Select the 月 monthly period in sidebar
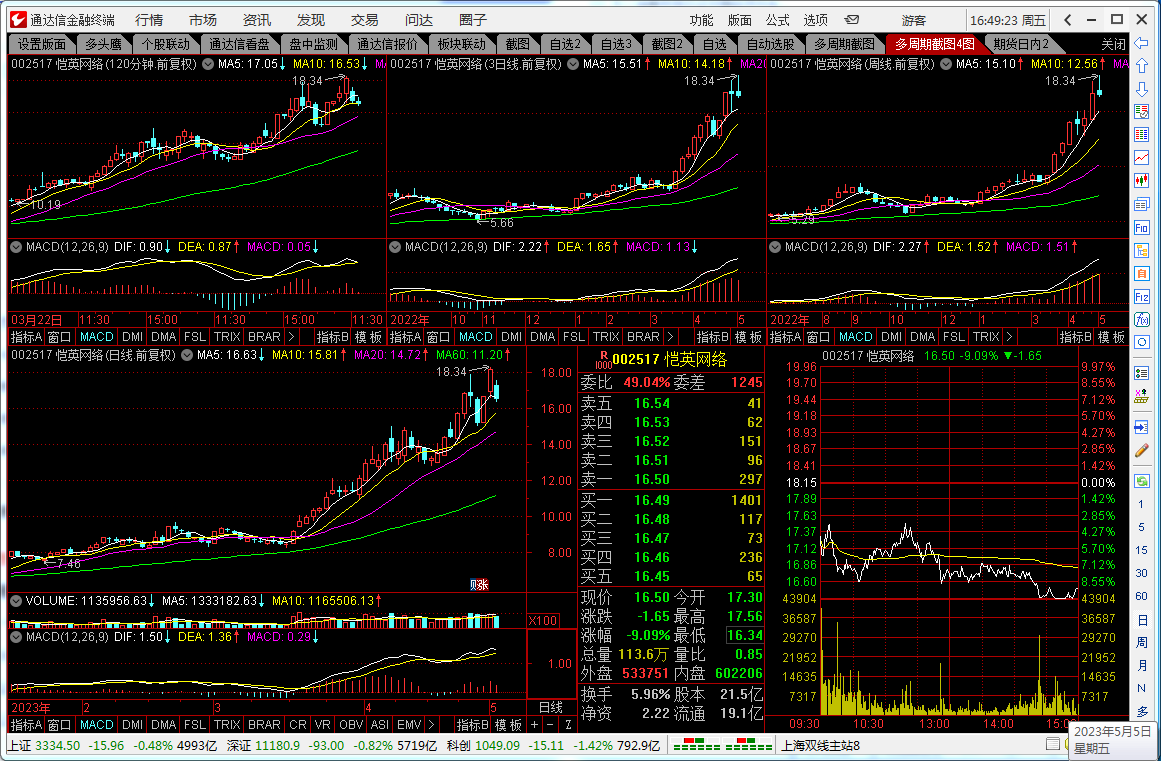Screen dimensions: 1161x761 (1141, 666)
